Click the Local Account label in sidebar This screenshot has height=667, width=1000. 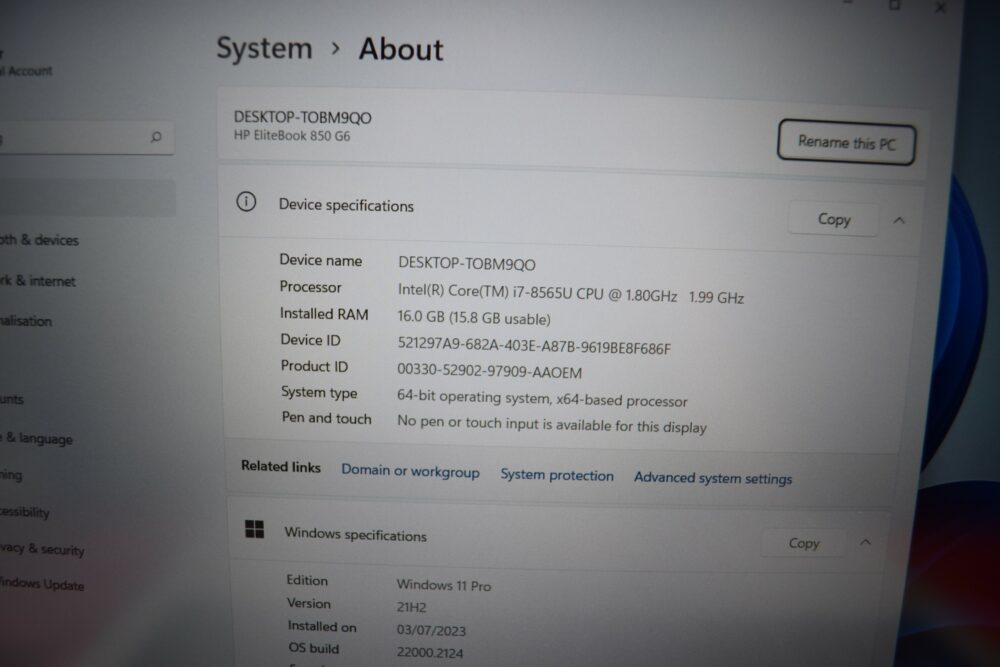click(x=26, y=71)
